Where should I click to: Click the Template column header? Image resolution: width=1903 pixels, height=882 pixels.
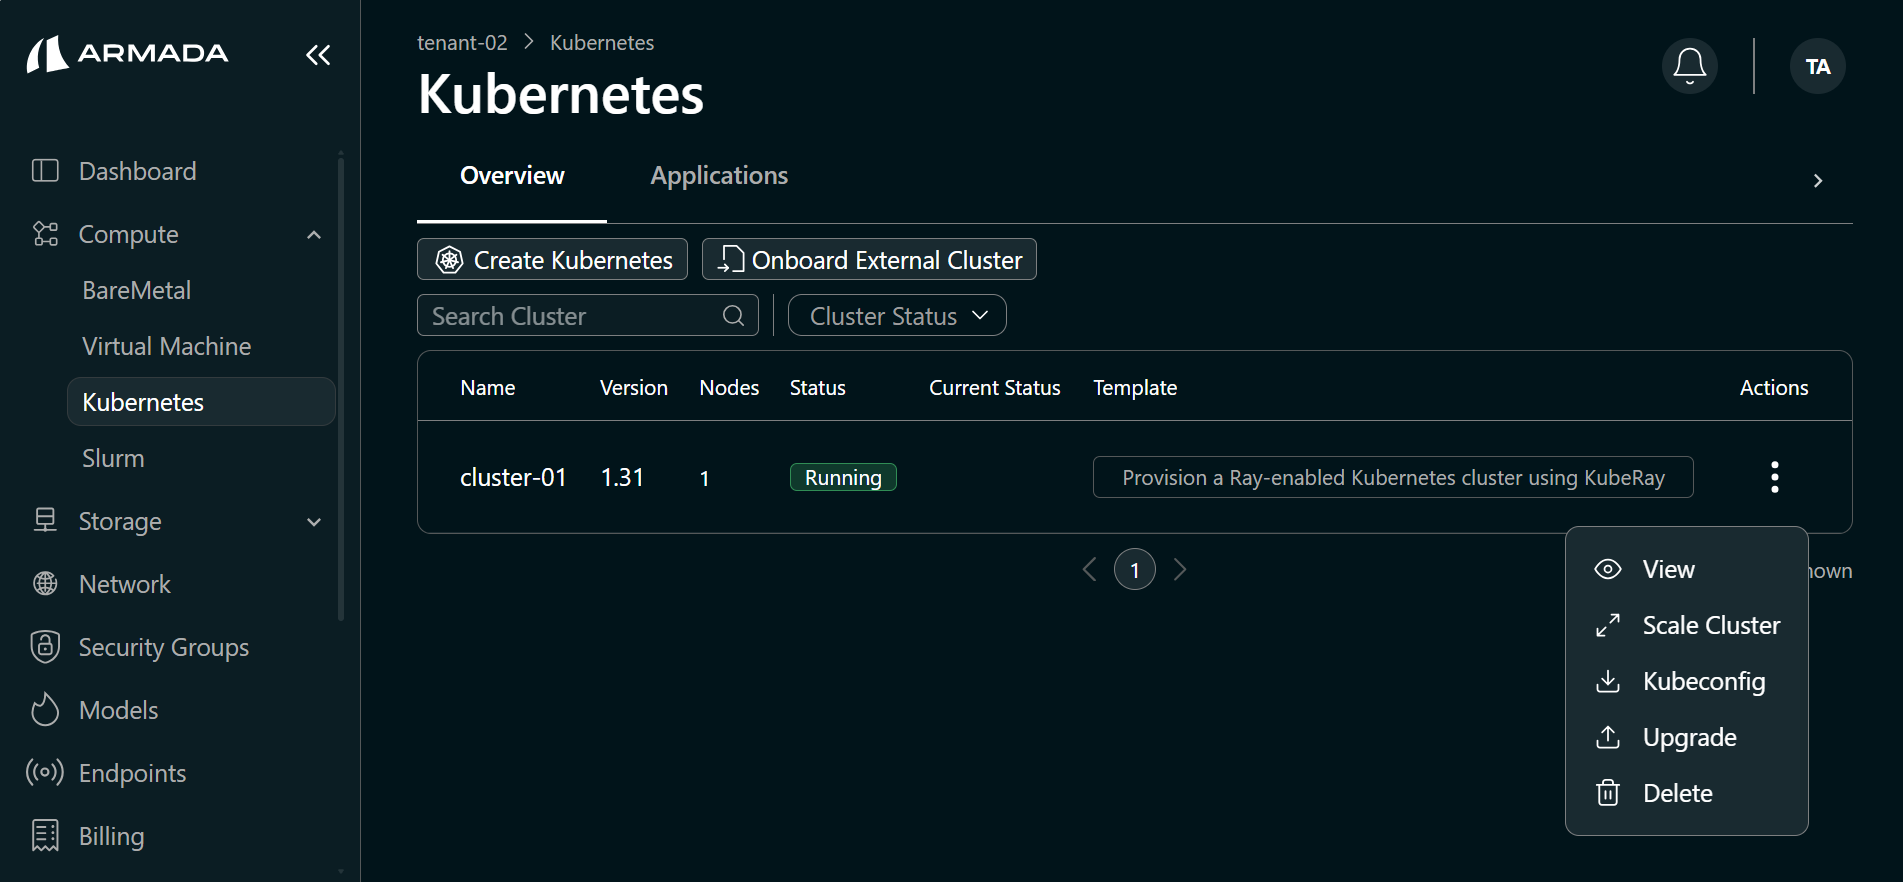click(1134, 388)
